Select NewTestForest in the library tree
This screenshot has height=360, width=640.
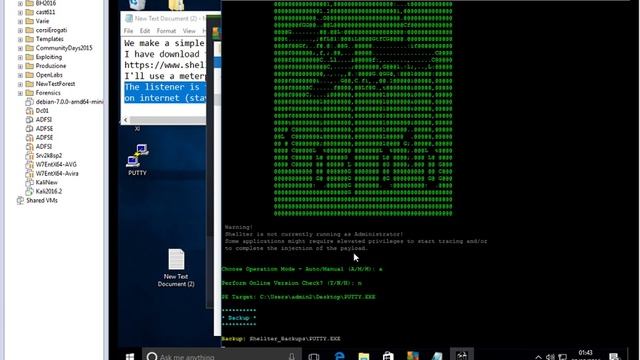pyautogui.click(x=56, y=84)
